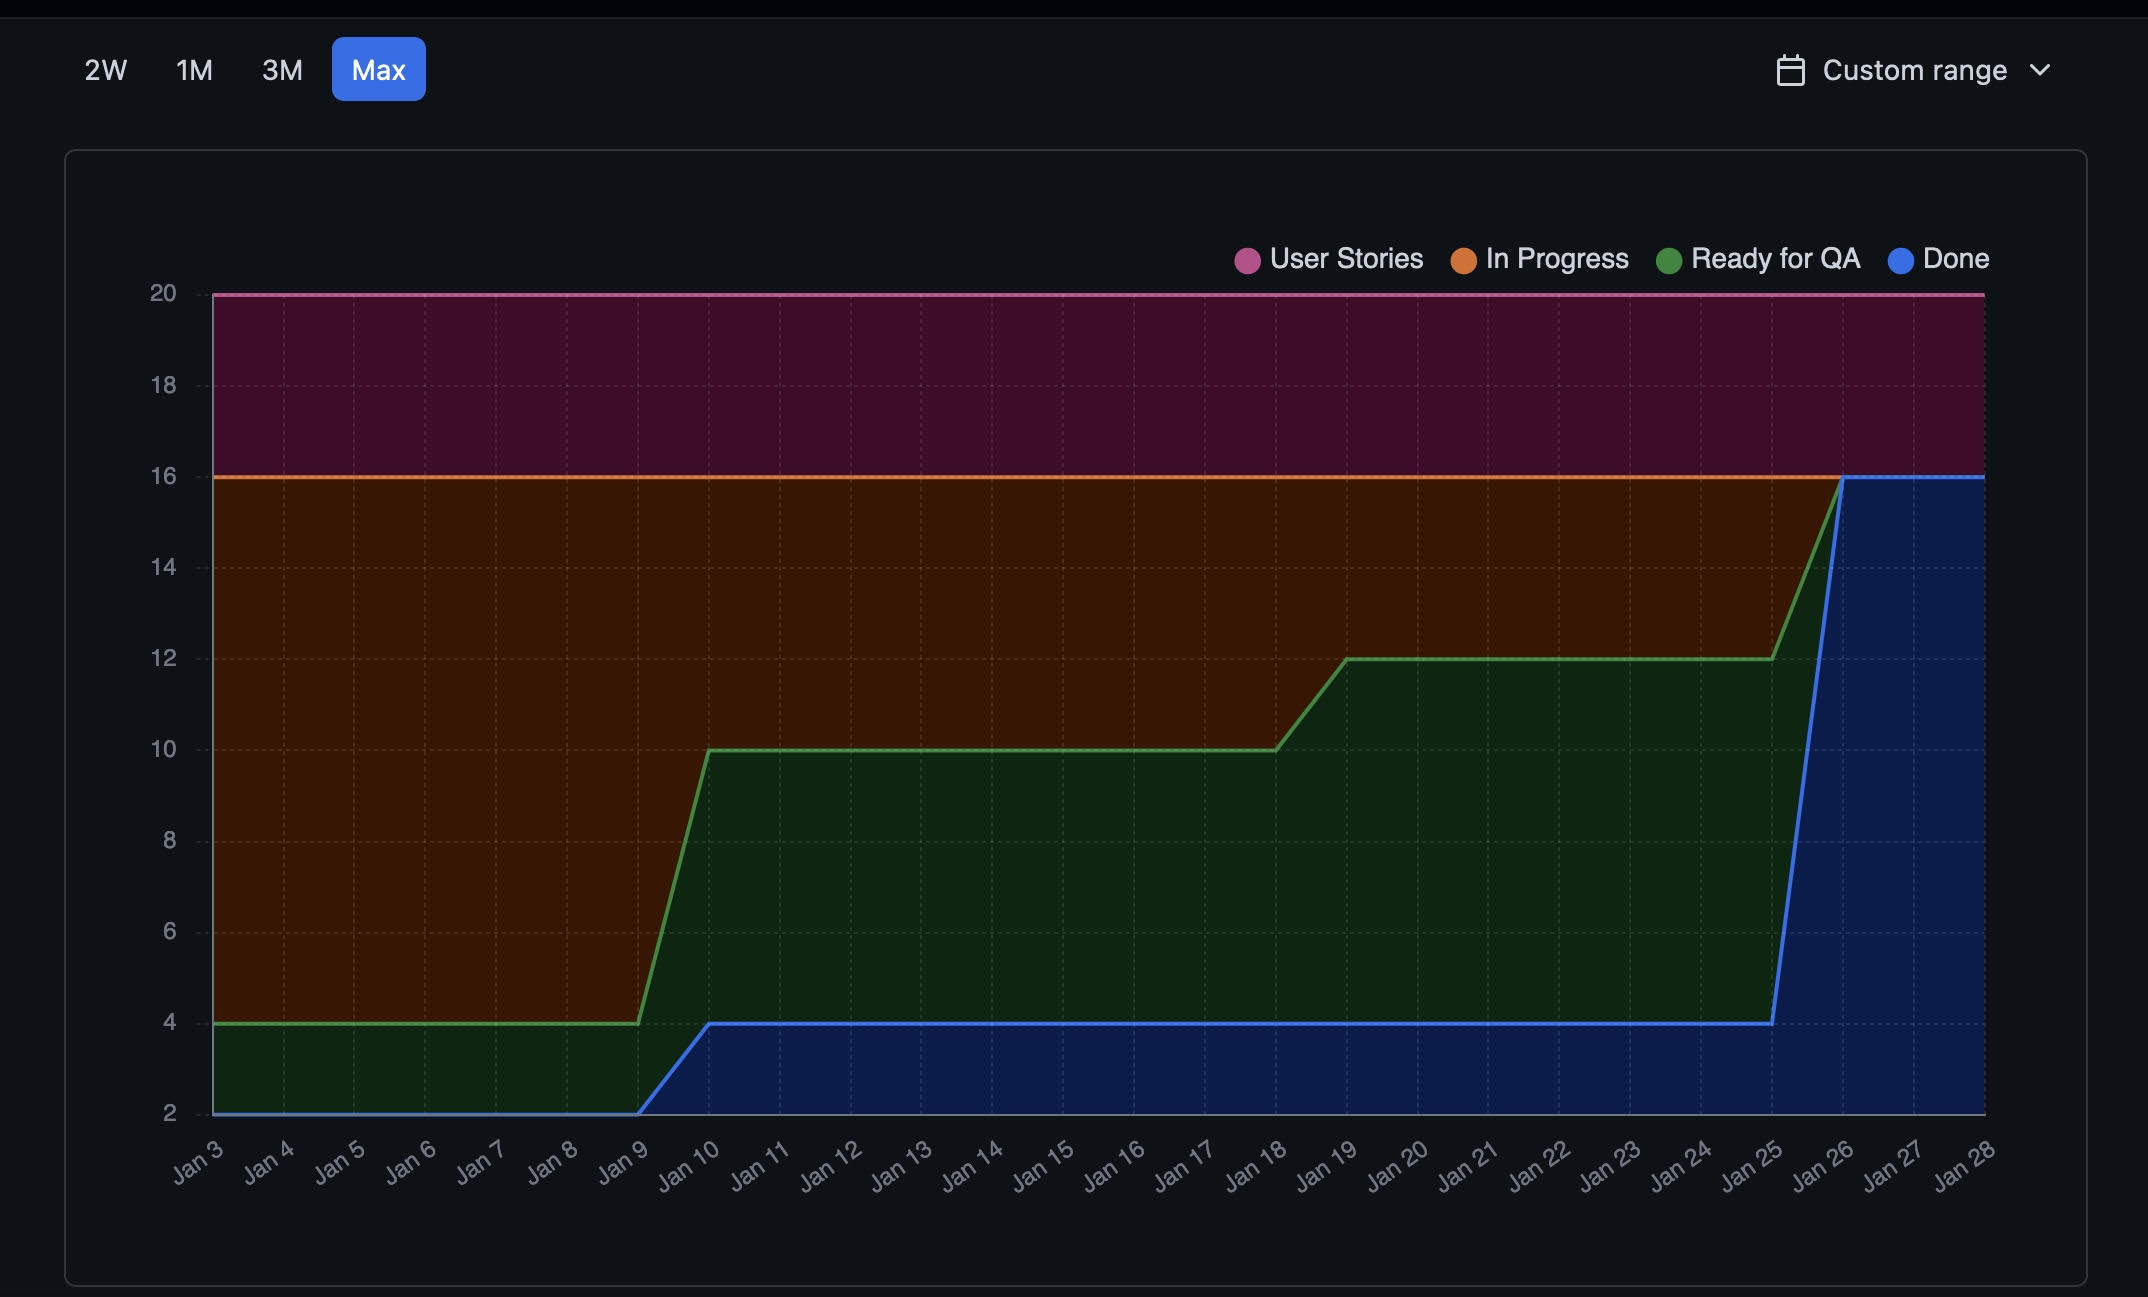Viewport: 2148px width, 1297px height.
Task: Click the 4 y-axis value
Action: (169, 1022)
